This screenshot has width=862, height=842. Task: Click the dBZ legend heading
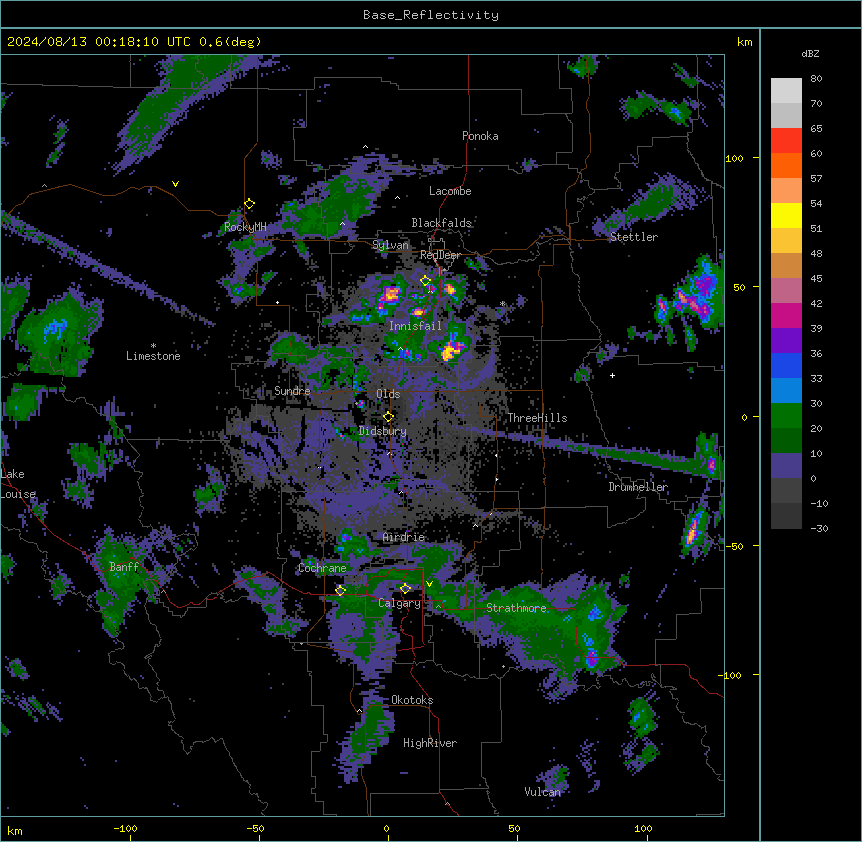[810, 53]
